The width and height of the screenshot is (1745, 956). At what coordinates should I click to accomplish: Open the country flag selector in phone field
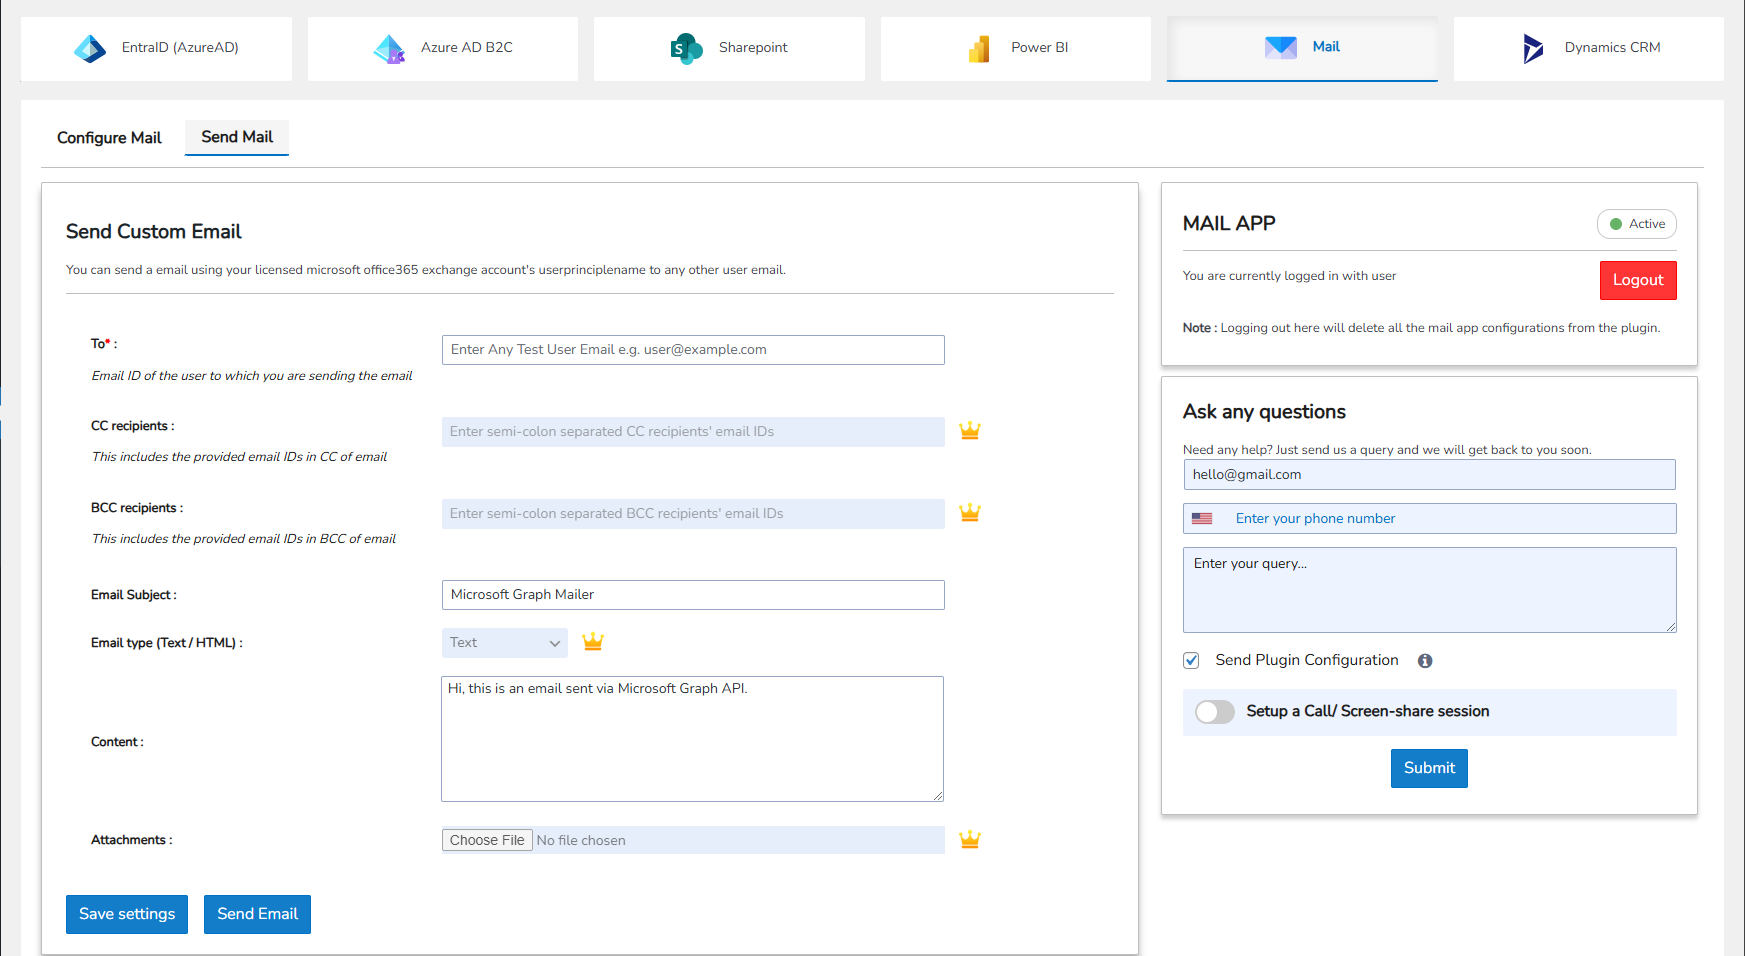pyautogui.click(x=1204, y=518)
